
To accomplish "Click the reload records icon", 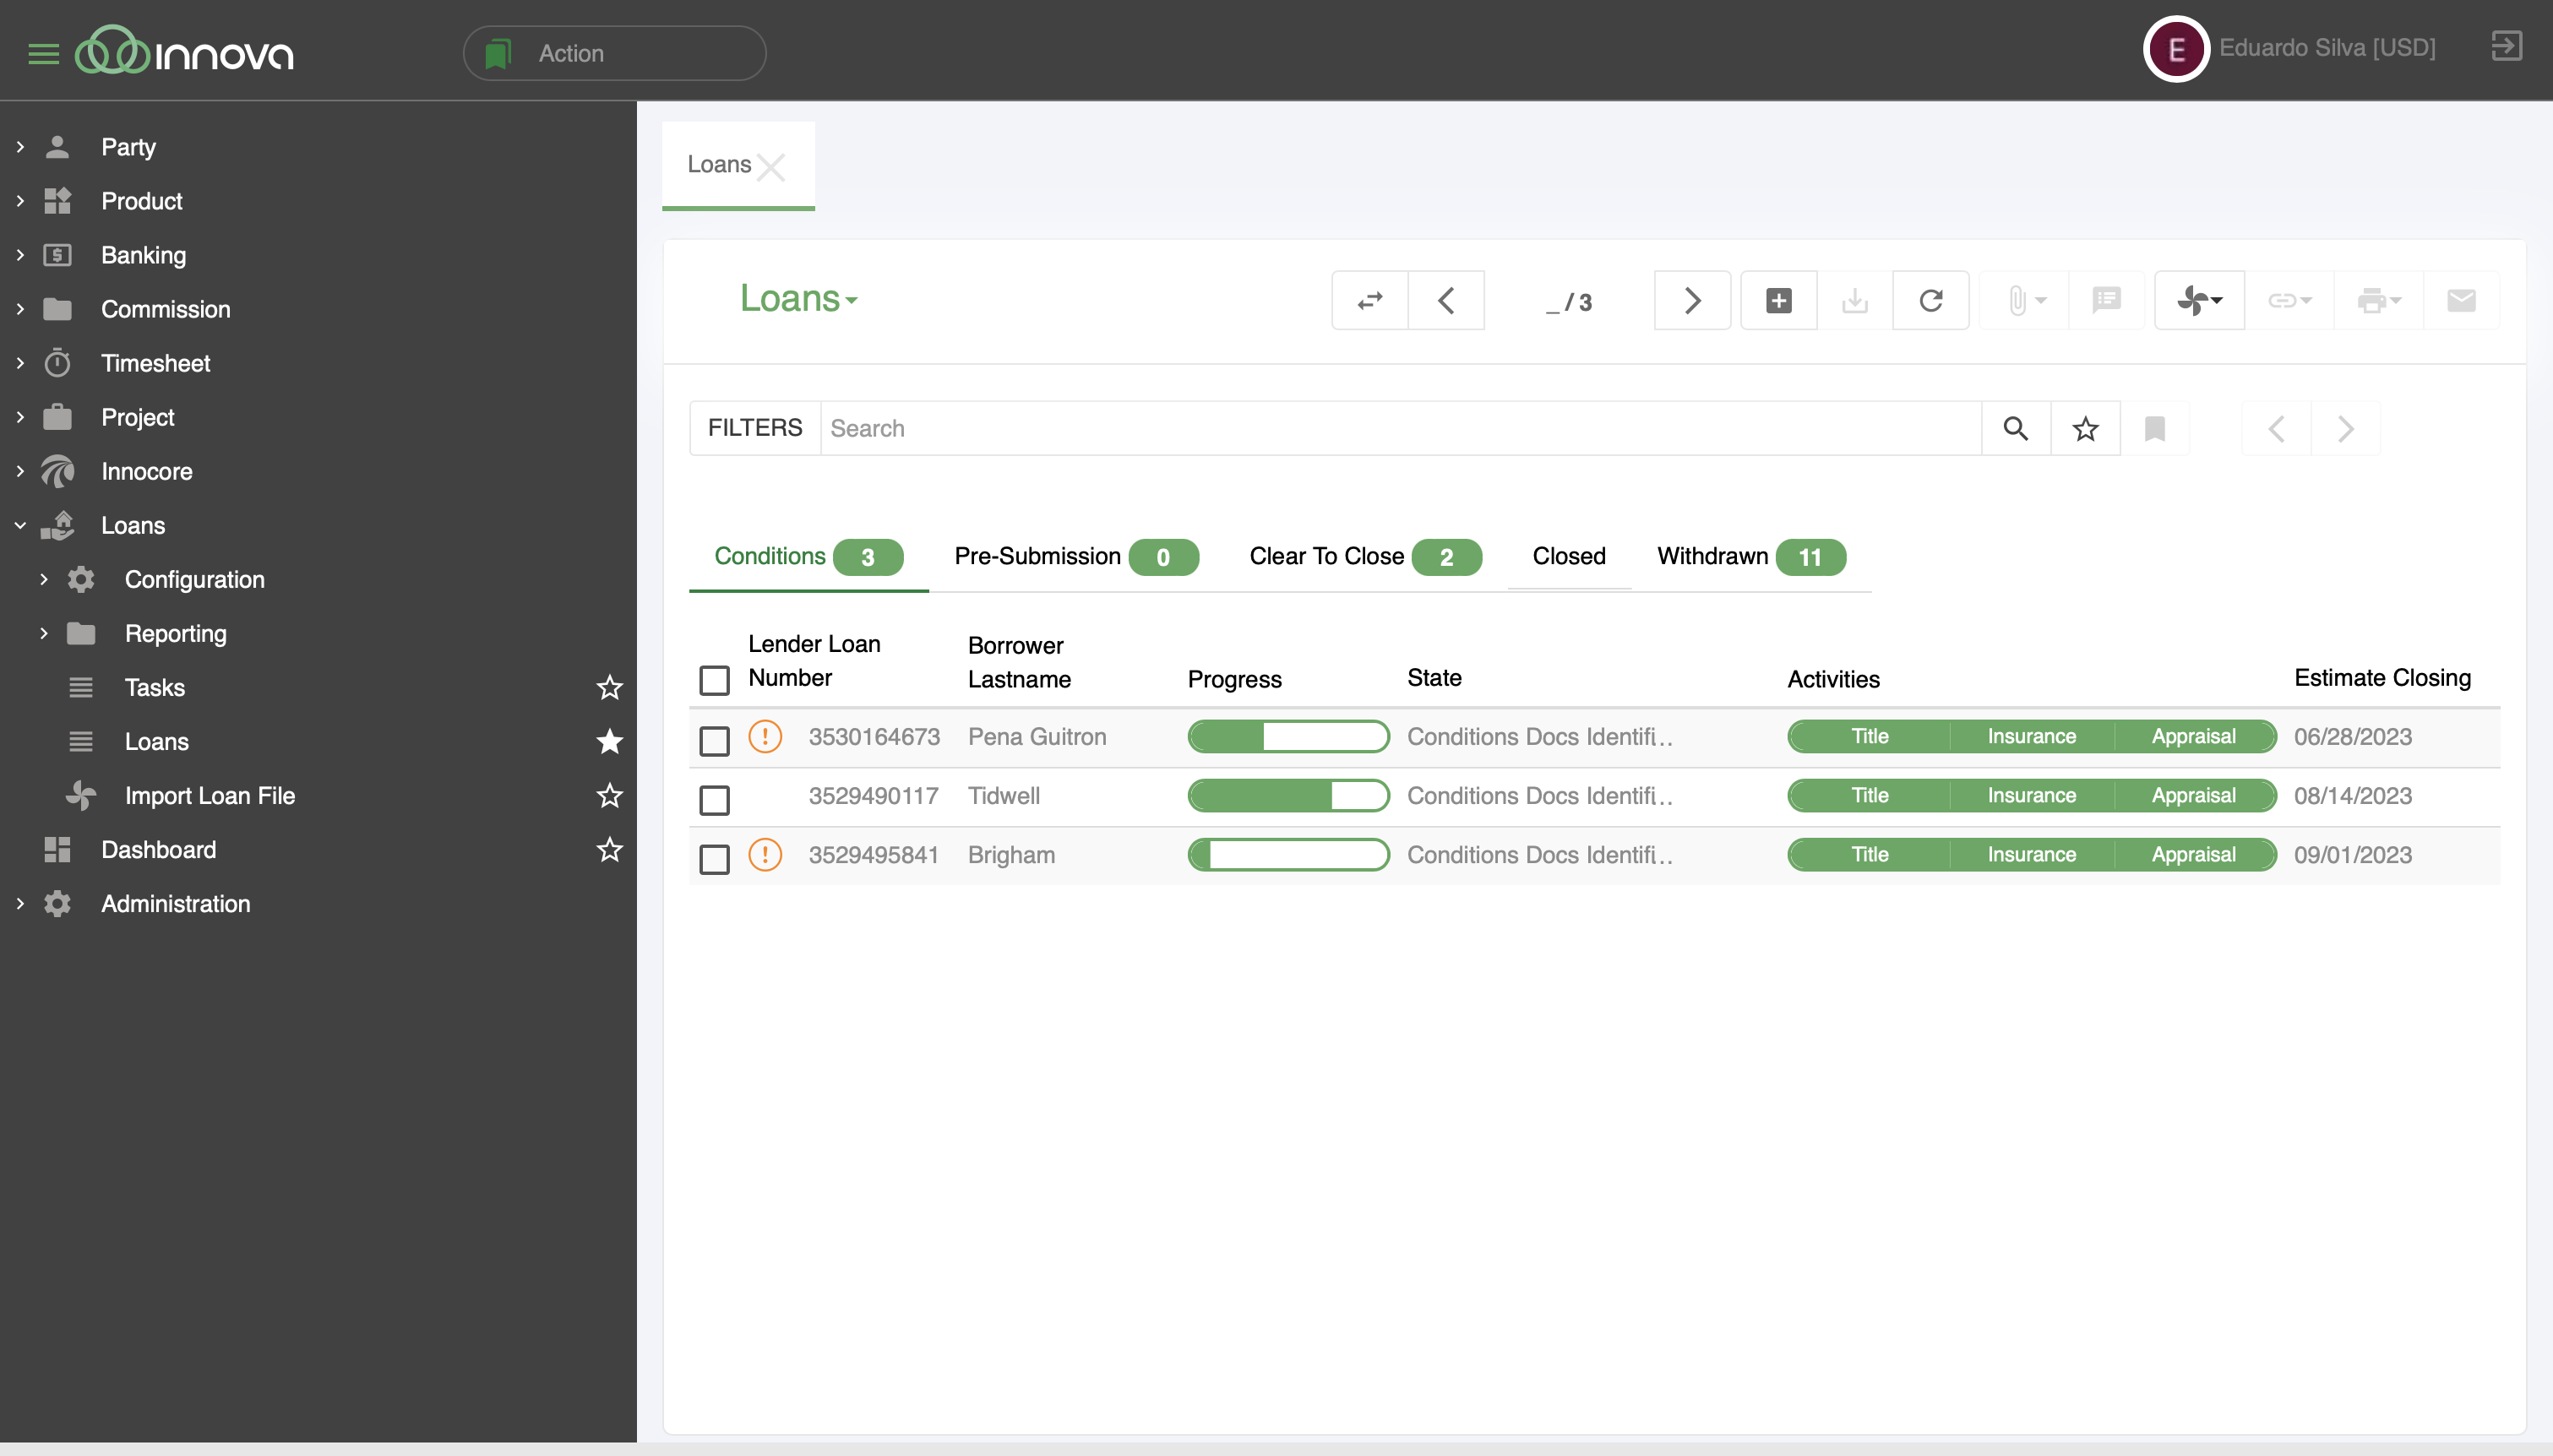I will tap(1930, 300).
